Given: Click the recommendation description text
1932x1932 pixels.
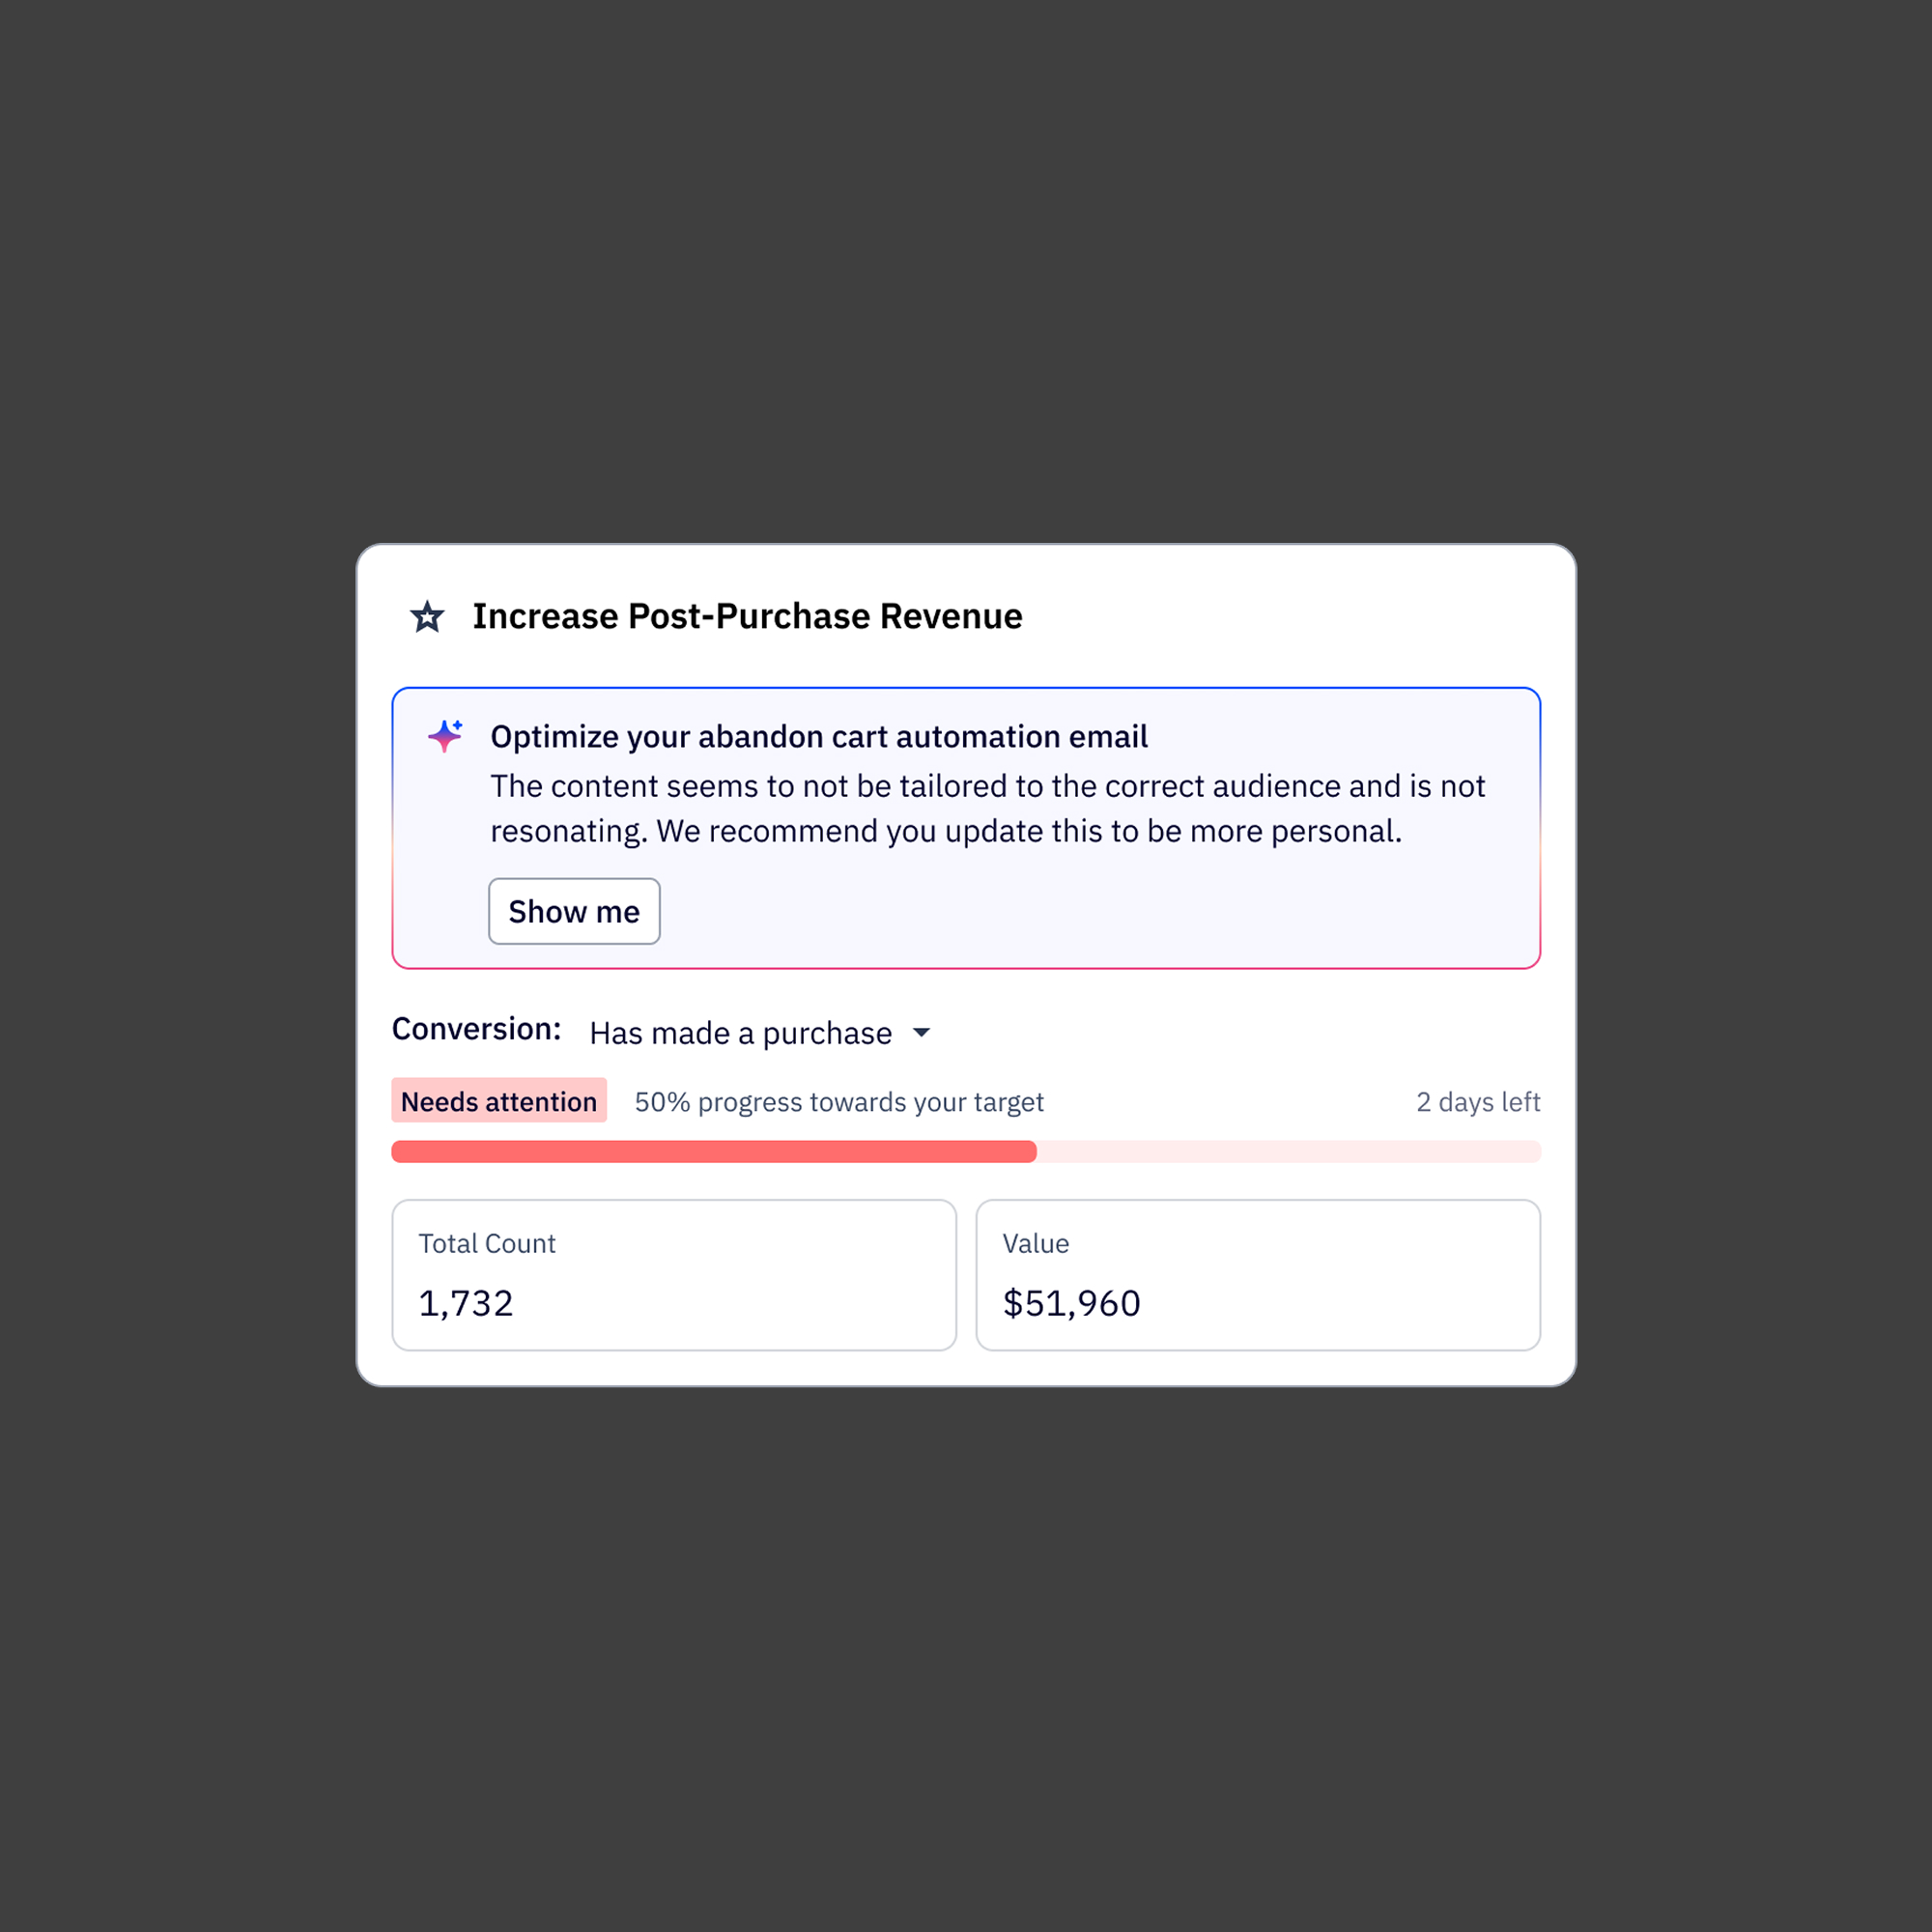Looking at the screenshot, I should click(986, 809).
